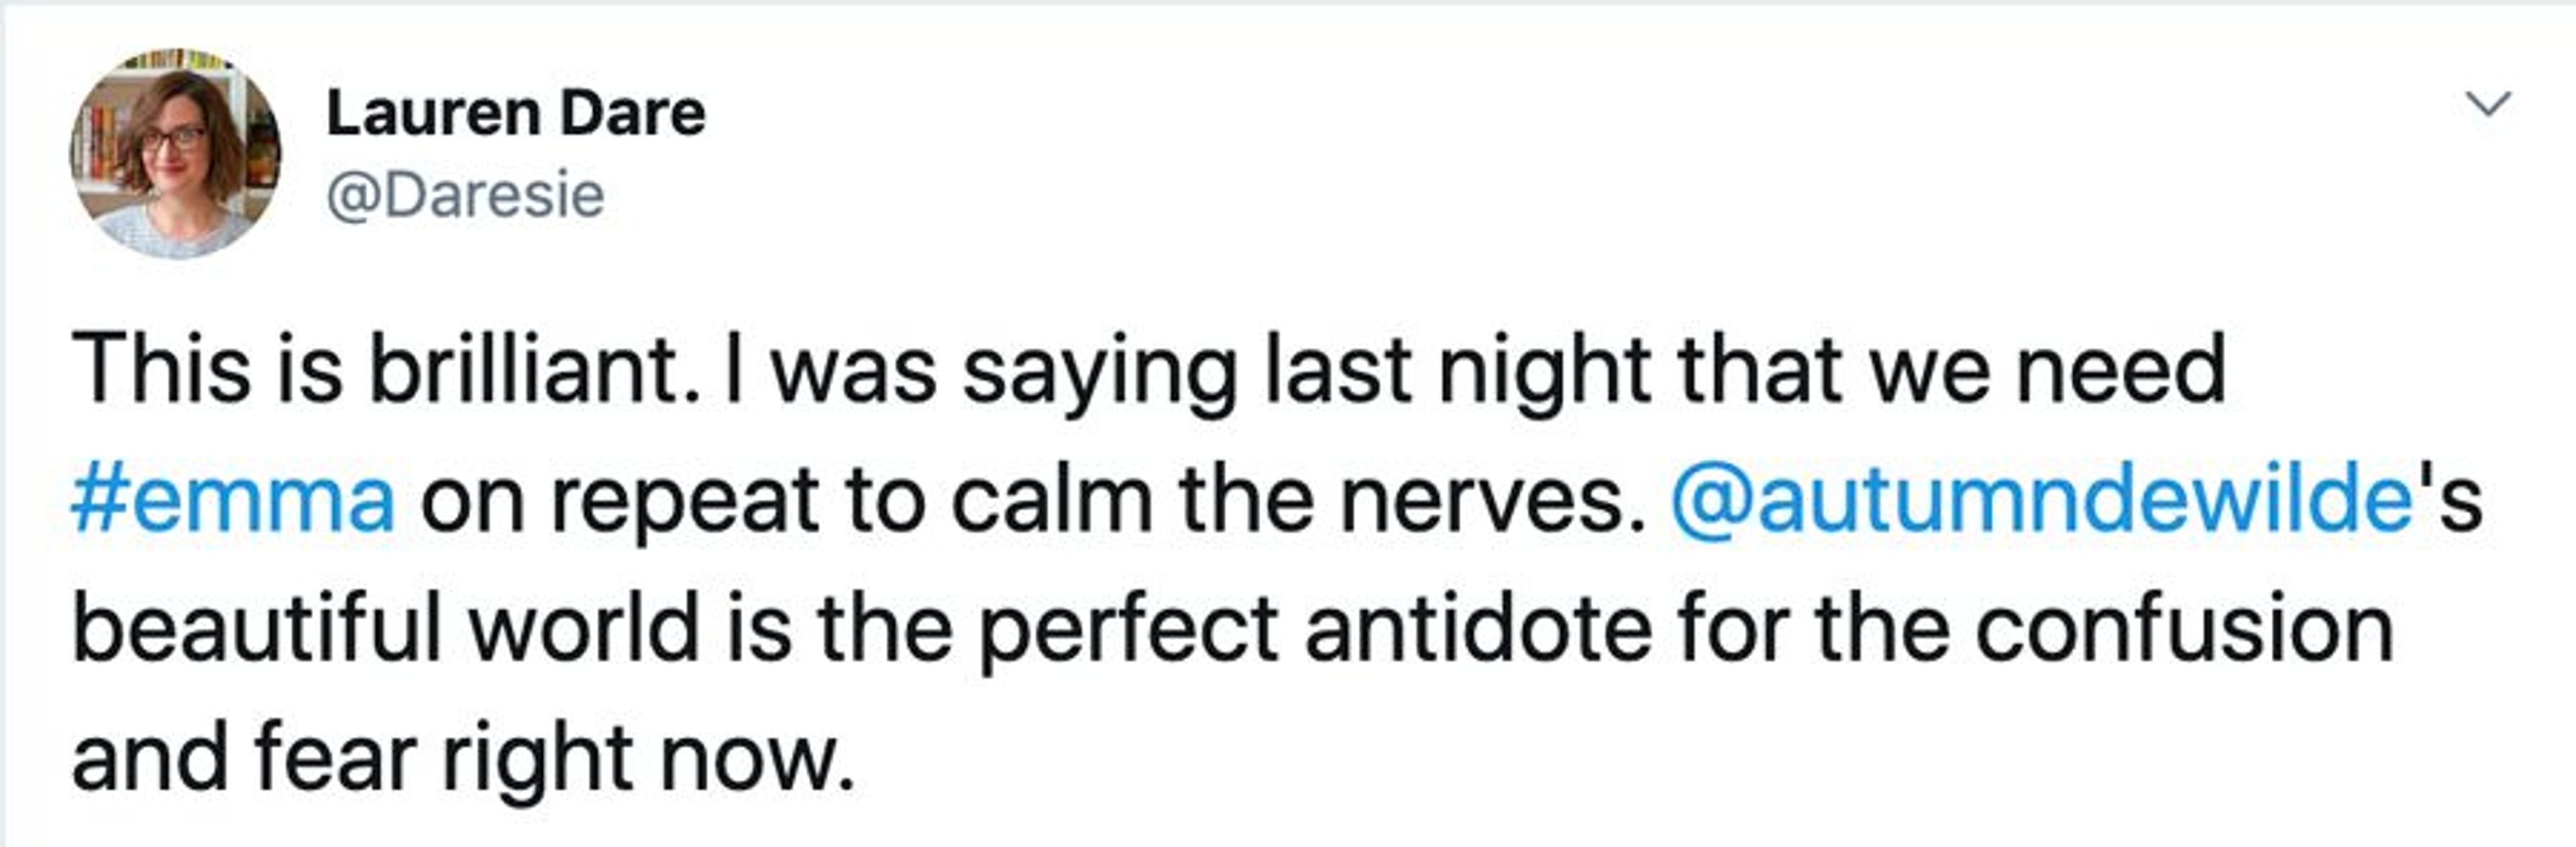
Task: Click the display name Lauren Dare
Action: point(516,114)
